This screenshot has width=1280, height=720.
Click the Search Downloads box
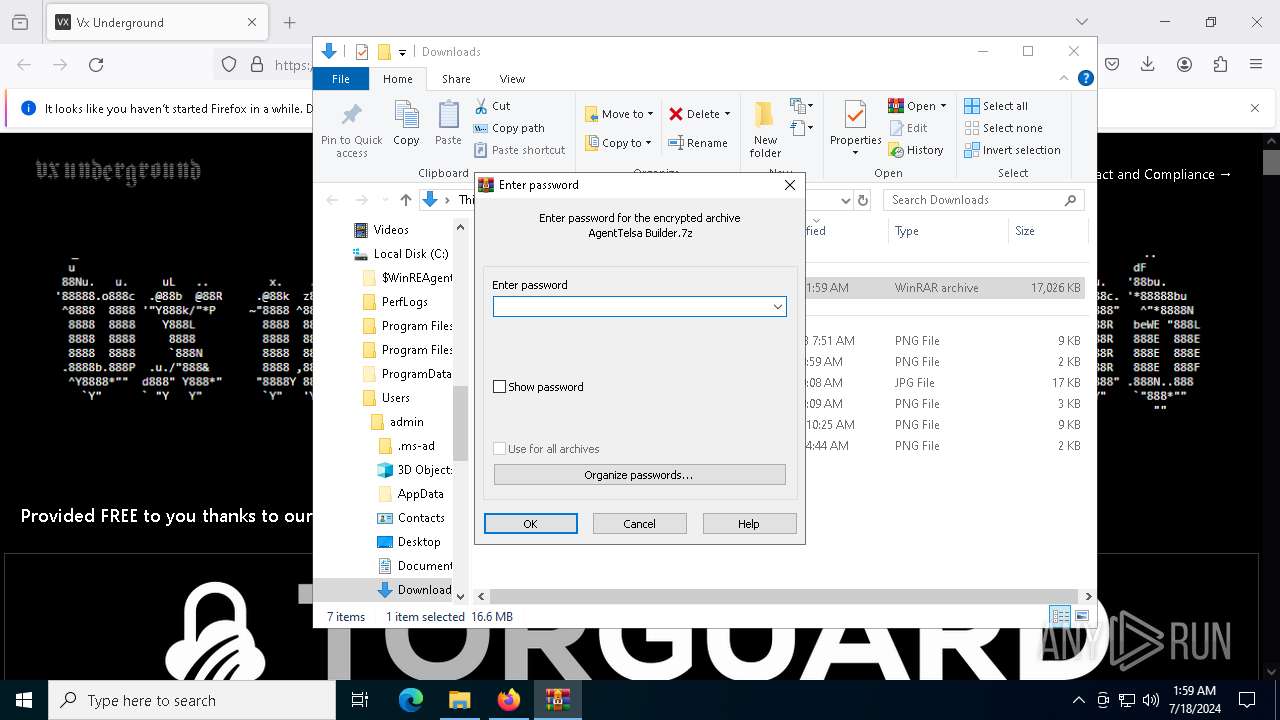(x=983, y=200)
